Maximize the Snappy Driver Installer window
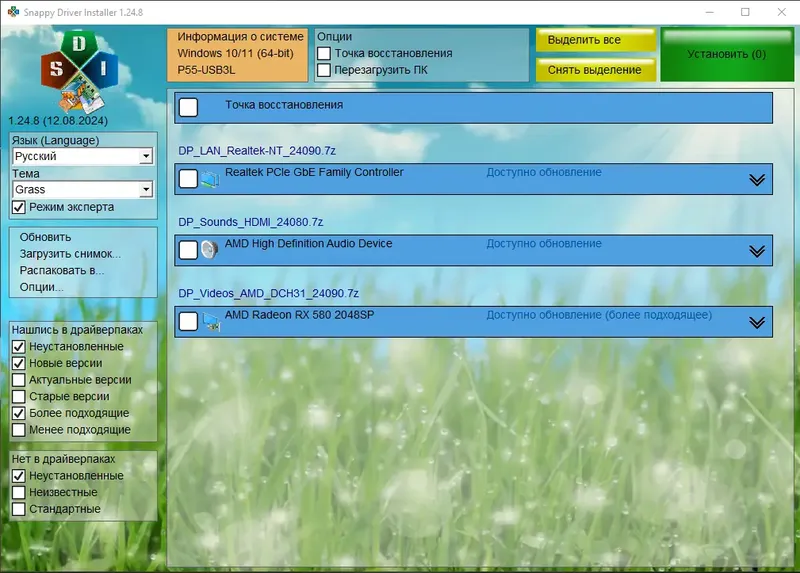Image resolution: width=800 pixels, height=573 pixels. click(745, 12)
